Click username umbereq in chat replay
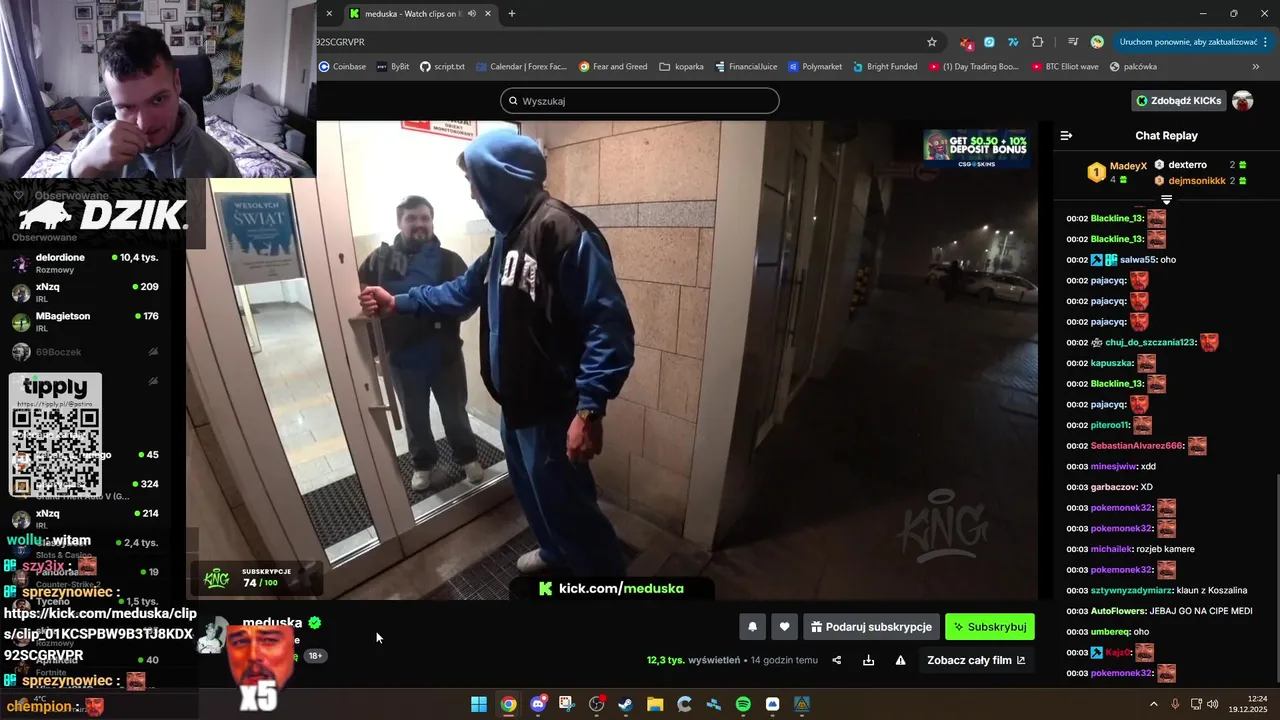This screenshot has width=1280, height=720. (1111, 632)
